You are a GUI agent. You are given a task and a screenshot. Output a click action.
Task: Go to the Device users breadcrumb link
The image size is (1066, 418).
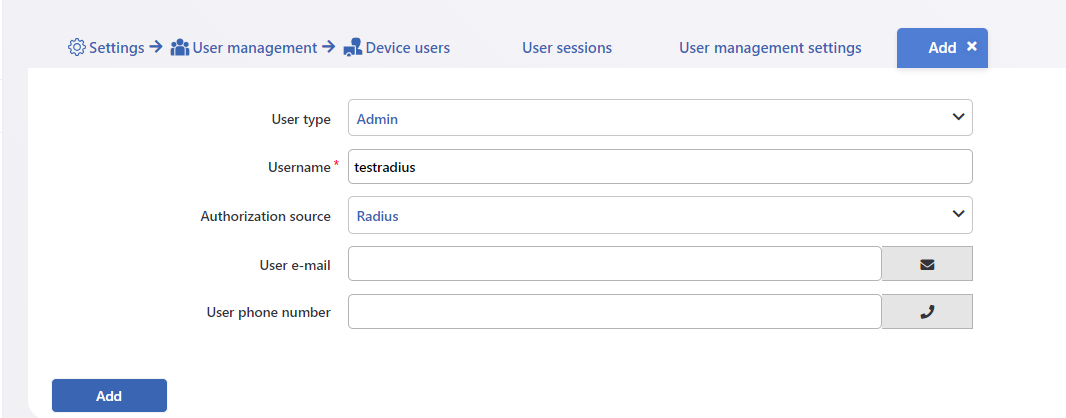pos(407,48)
